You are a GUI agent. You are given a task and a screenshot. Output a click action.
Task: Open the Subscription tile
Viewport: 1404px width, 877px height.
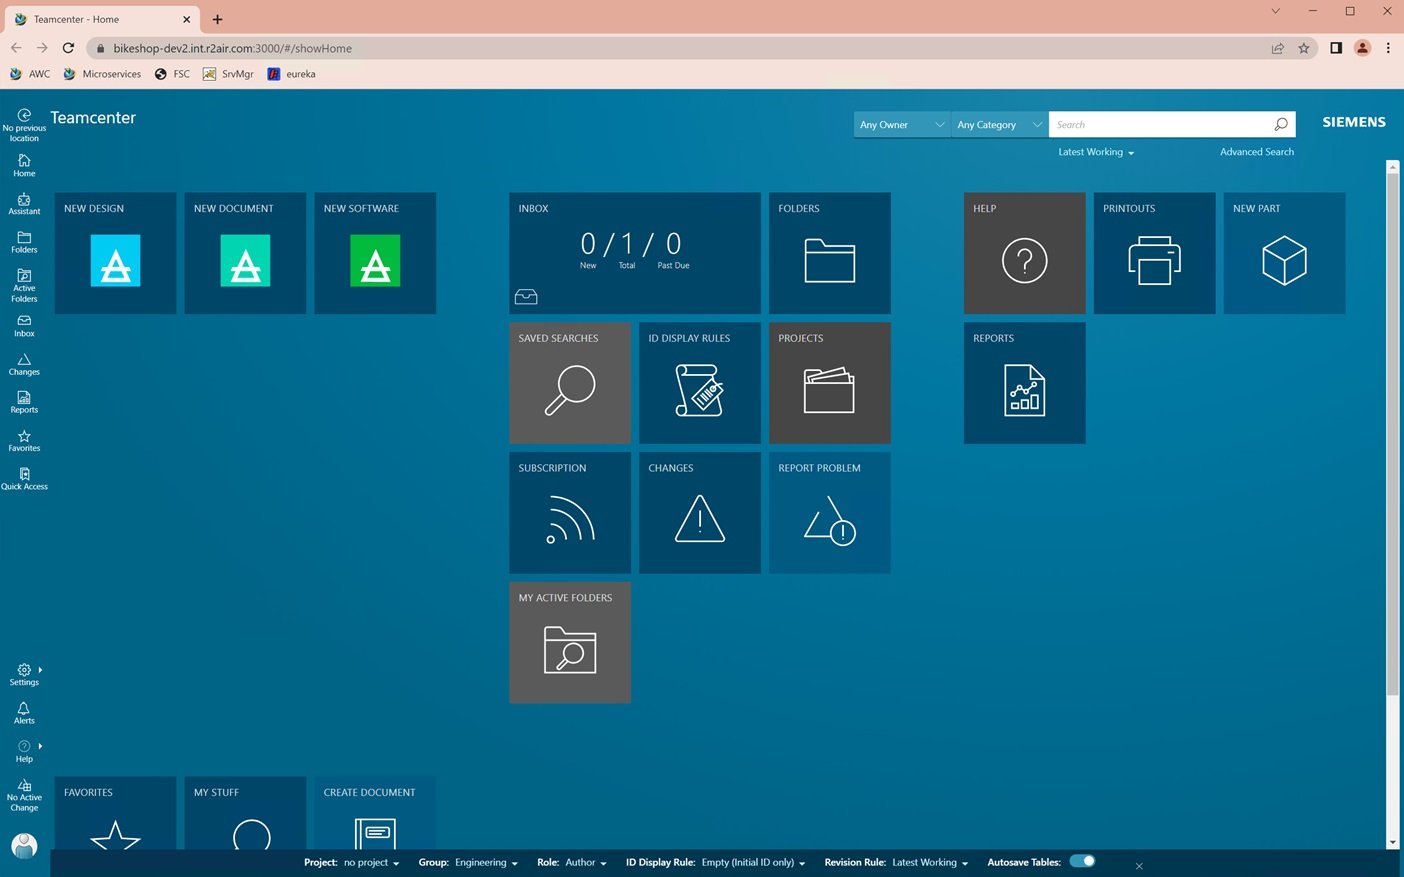point(569,512)
